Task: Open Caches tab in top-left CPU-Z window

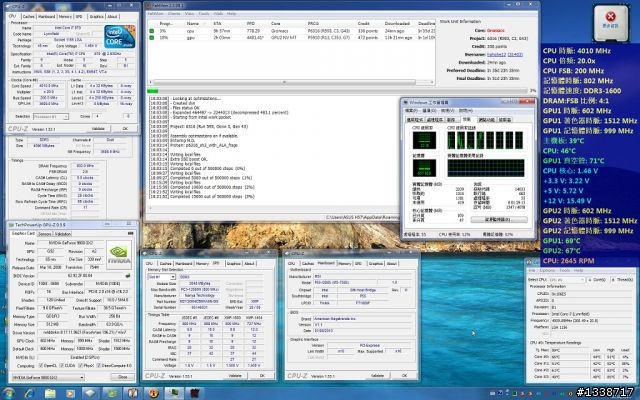Action: click(29, 16)
